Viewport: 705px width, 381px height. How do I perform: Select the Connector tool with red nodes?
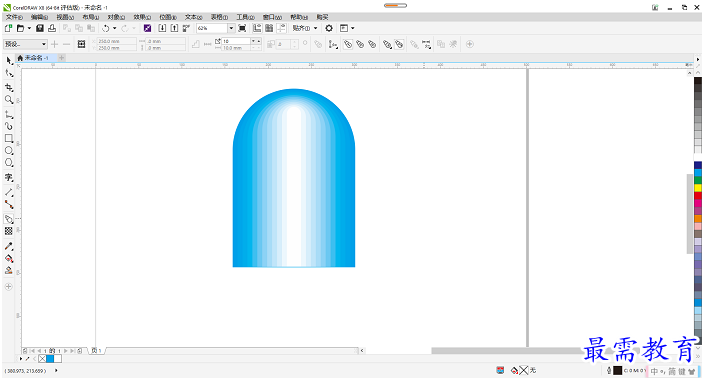tap(9, 205)
